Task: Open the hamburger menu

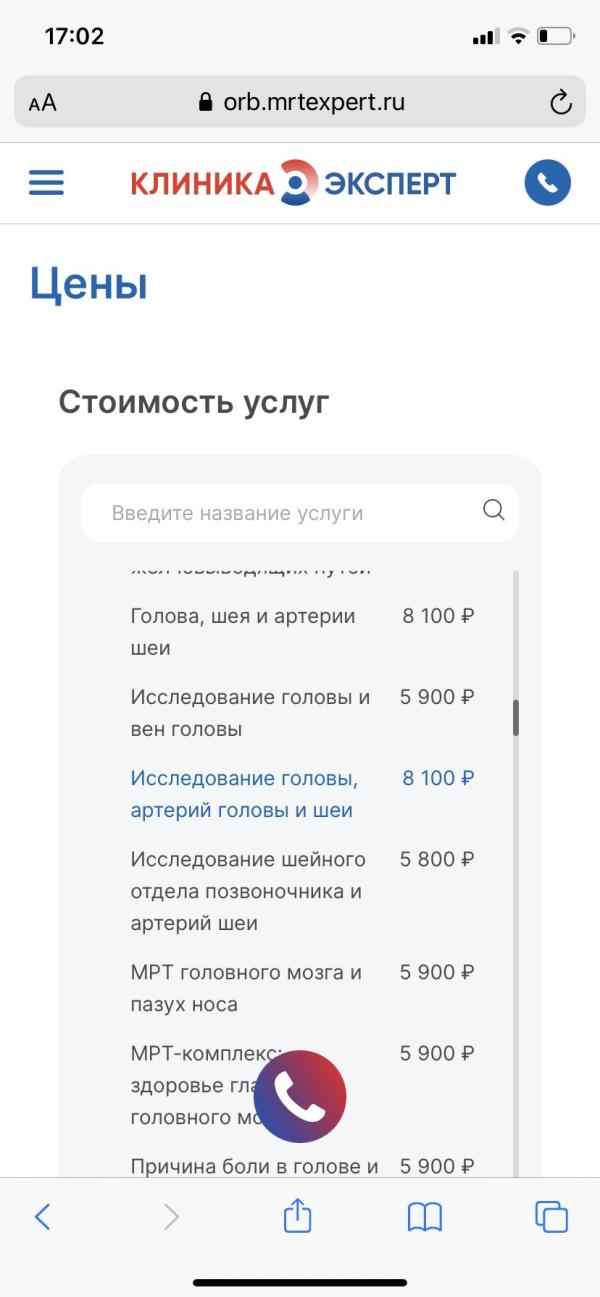Action: point(46,183)
